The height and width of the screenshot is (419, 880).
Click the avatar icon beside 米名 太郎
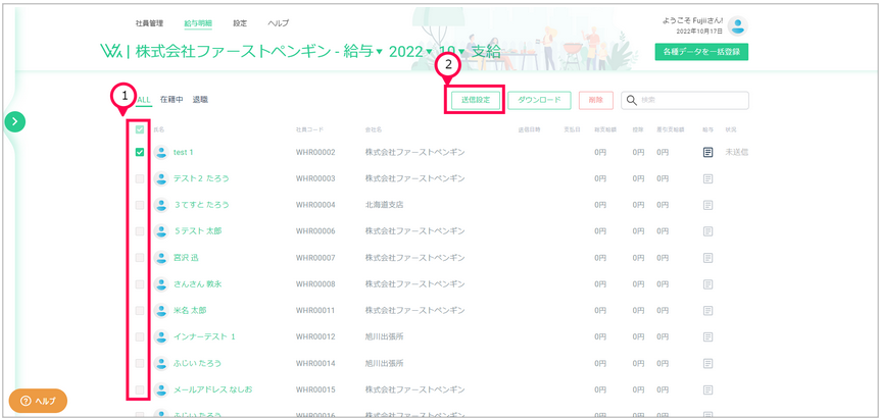[x=162, y=310]
